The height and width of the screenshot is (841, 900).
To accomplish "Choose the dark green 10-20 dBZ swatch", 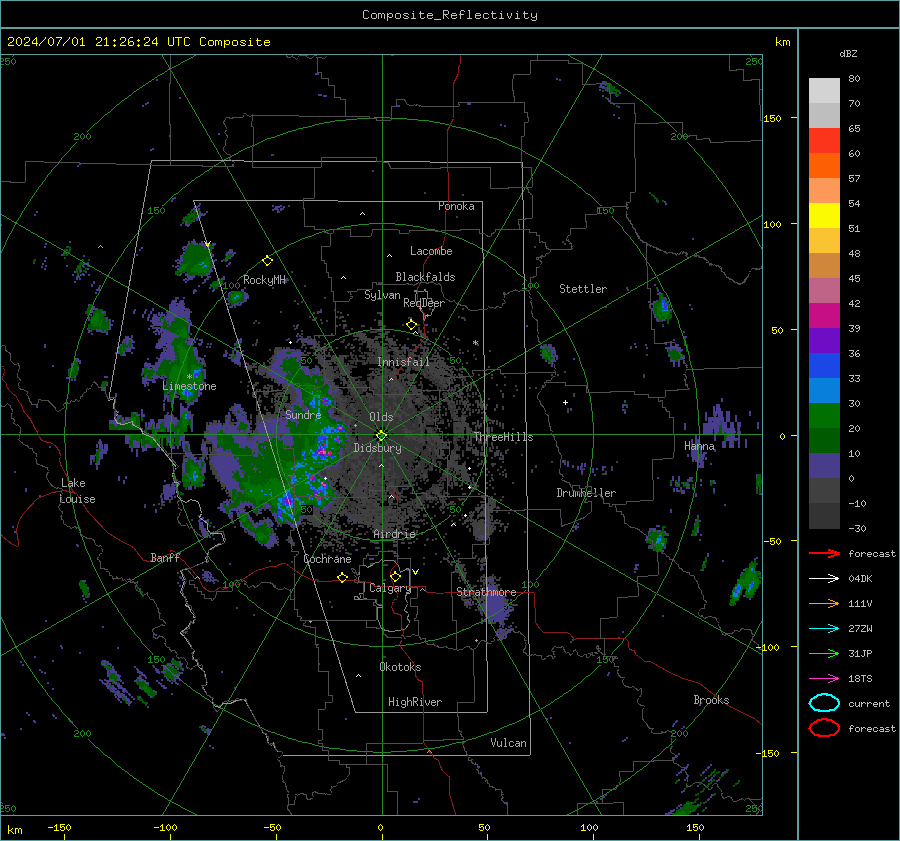I will coord(824,441).
